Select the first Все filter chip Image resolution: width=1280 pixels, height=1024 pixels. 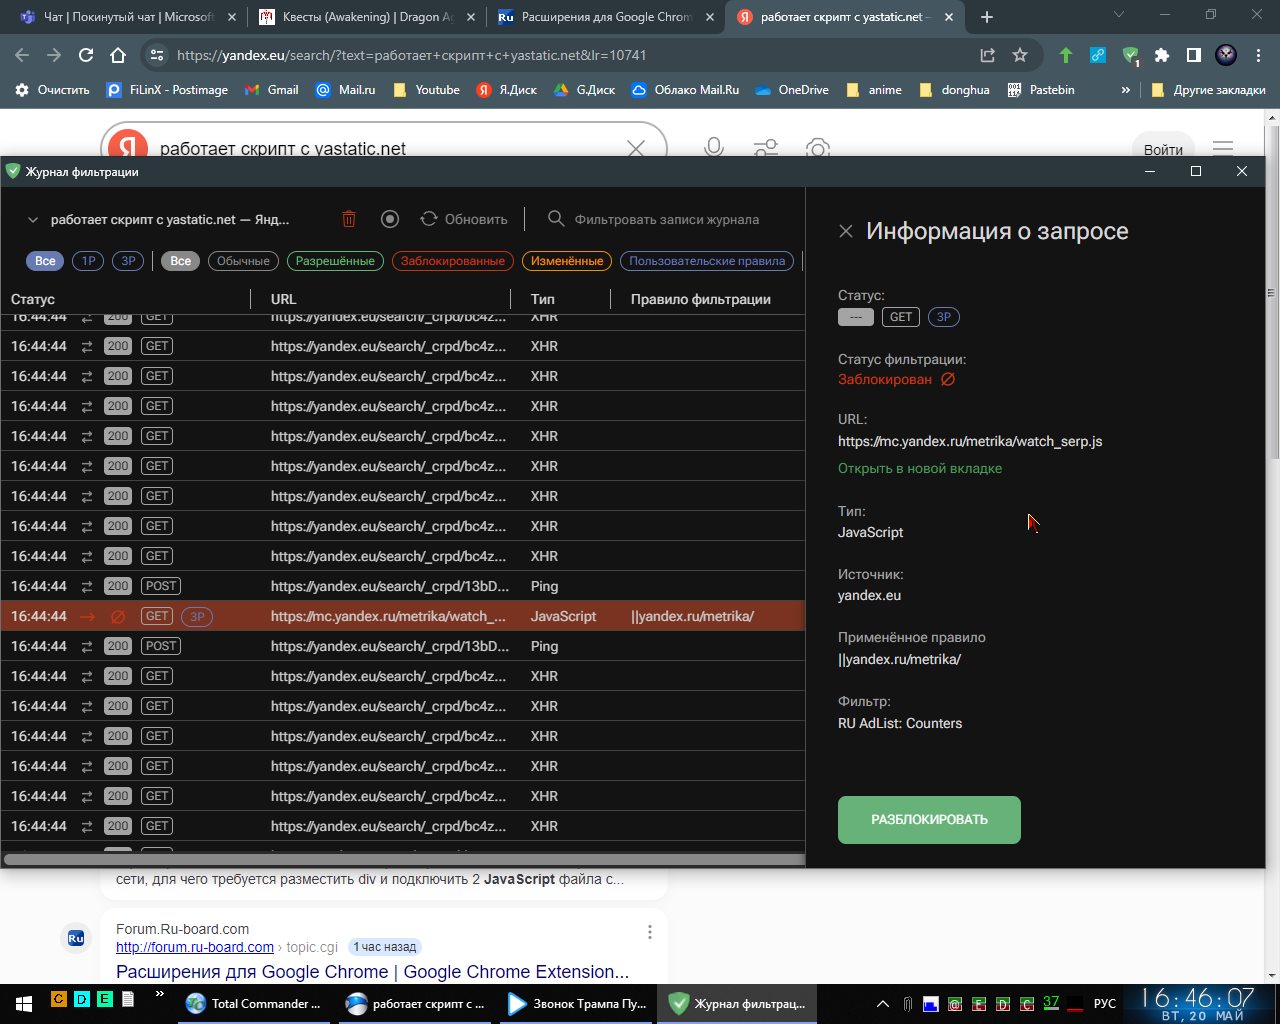click(x=45, y=261)
